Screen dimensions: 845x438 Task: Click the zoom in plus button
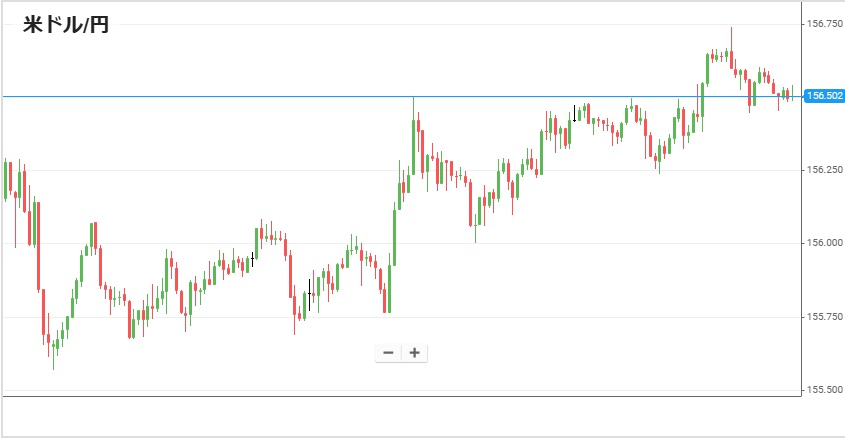(414, 352)
